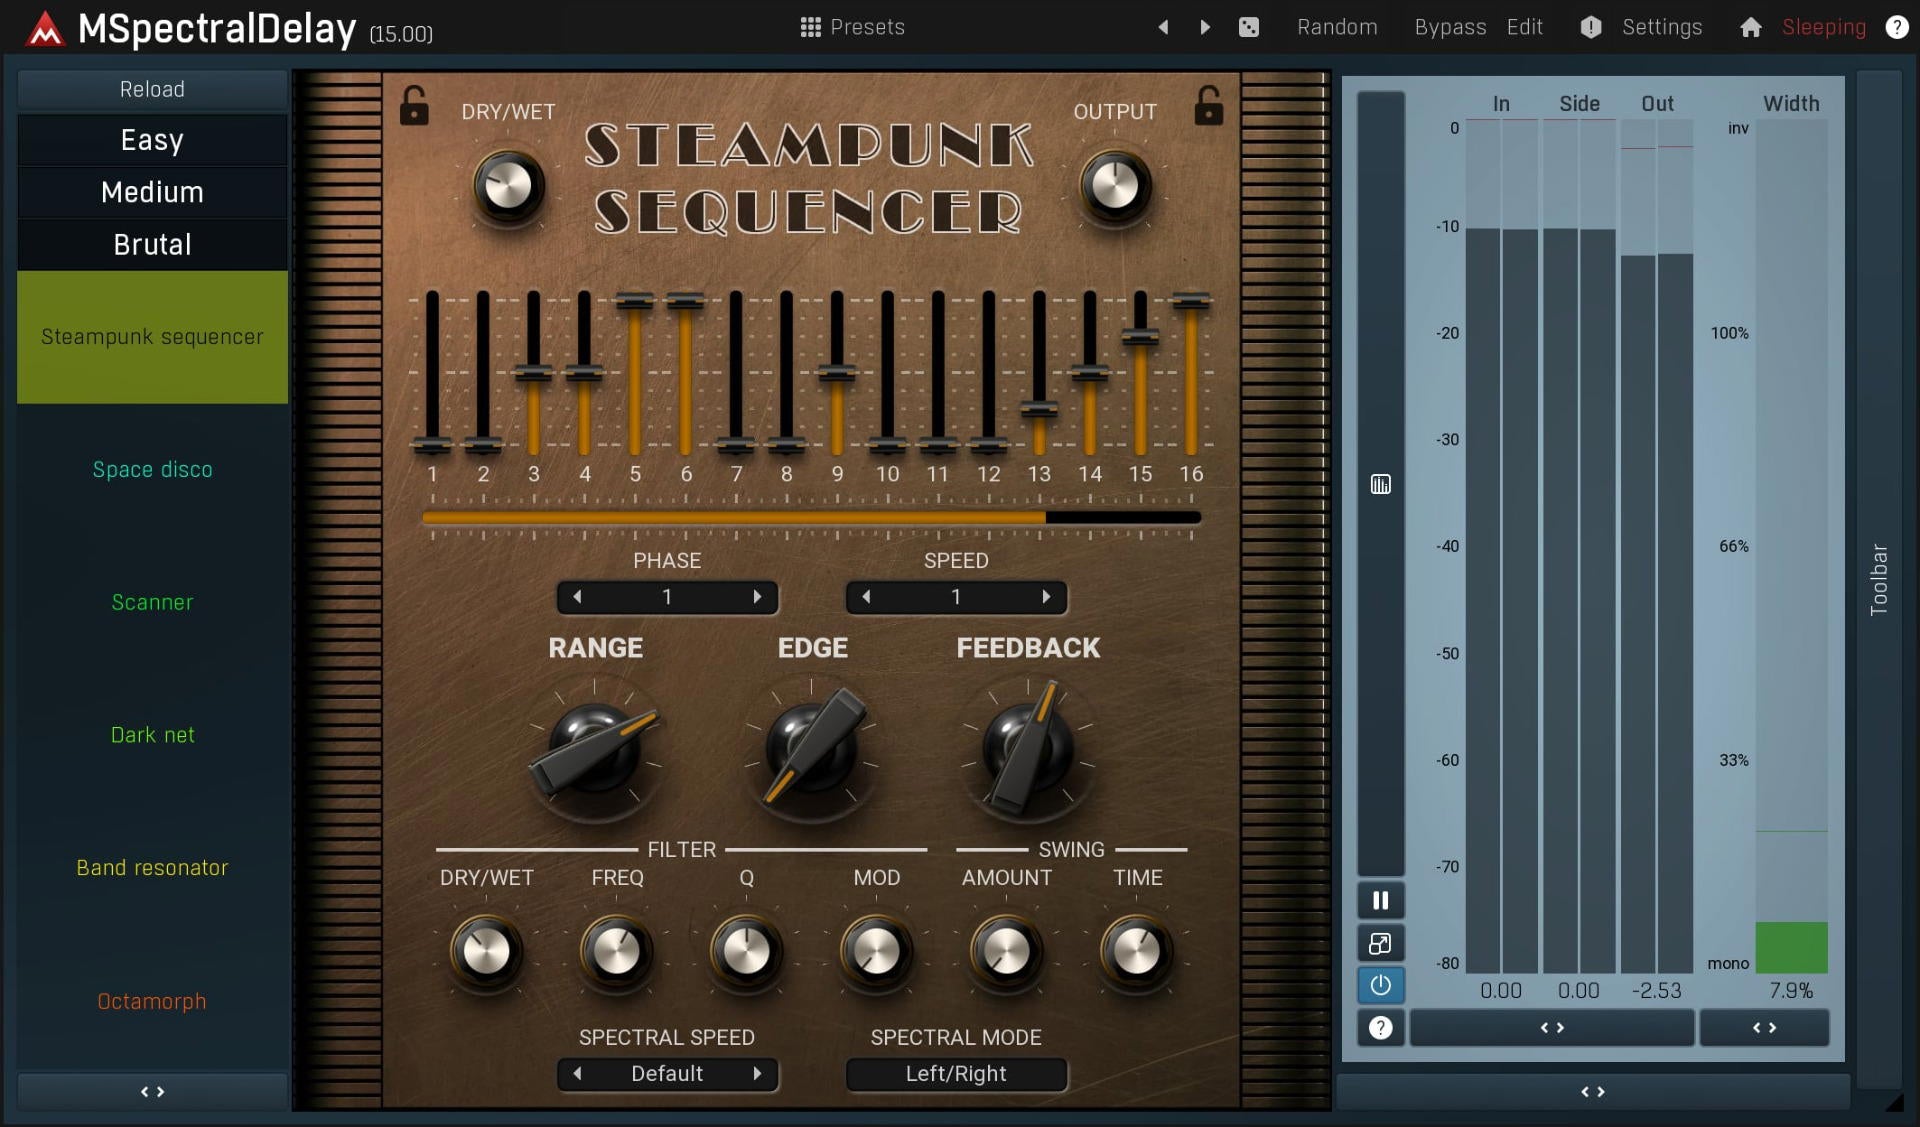Click the EDGE knob
1920x1127 pixels.
click(812, 750)
